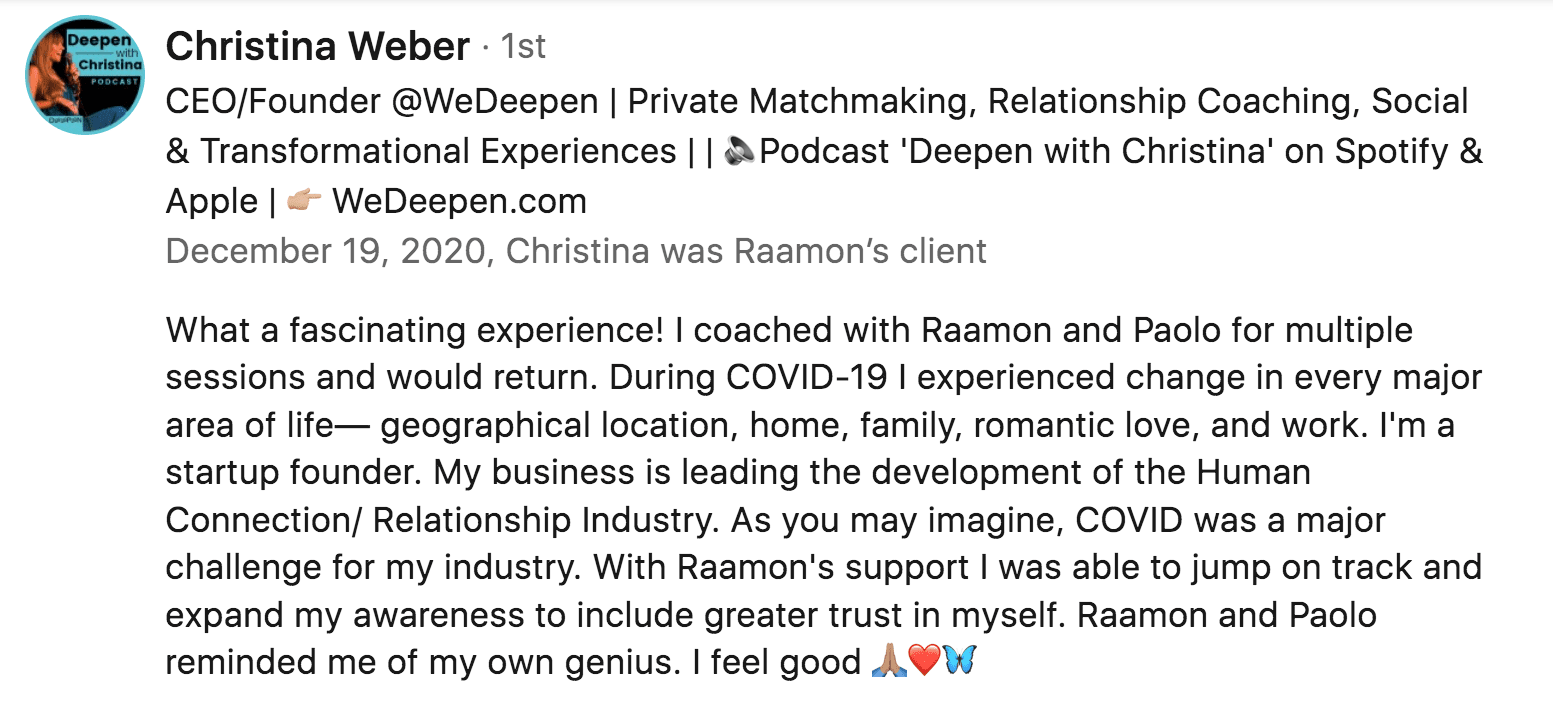Open the WeDeepen.com link
Viewport: 1553px width, 712px height.
(x=459, y=201)
